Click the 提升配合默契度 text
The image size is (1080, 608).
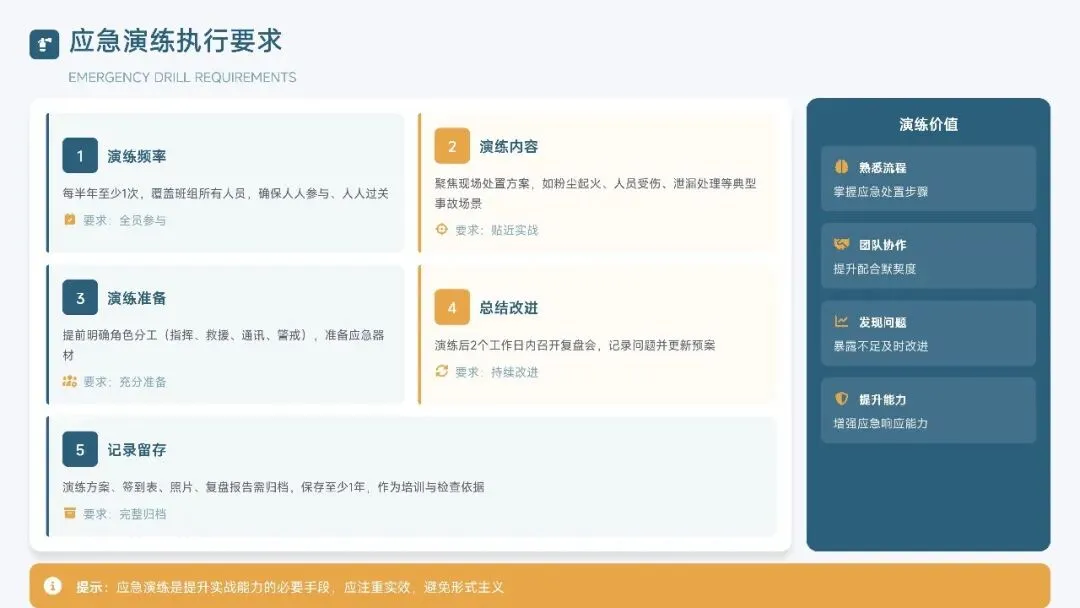click(x=875, y=269)
